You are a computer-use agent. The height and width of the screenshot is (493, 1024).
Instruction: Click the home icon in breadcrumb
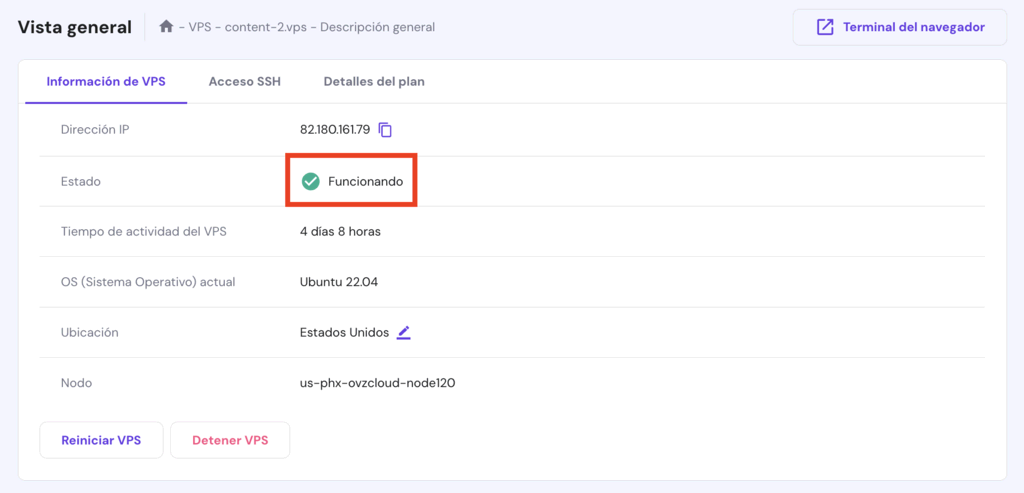[x=166, y=27]
